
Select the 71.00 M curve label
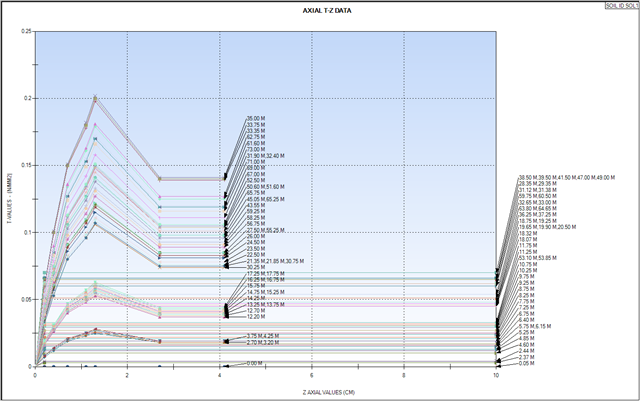click(x=256, y=162)
